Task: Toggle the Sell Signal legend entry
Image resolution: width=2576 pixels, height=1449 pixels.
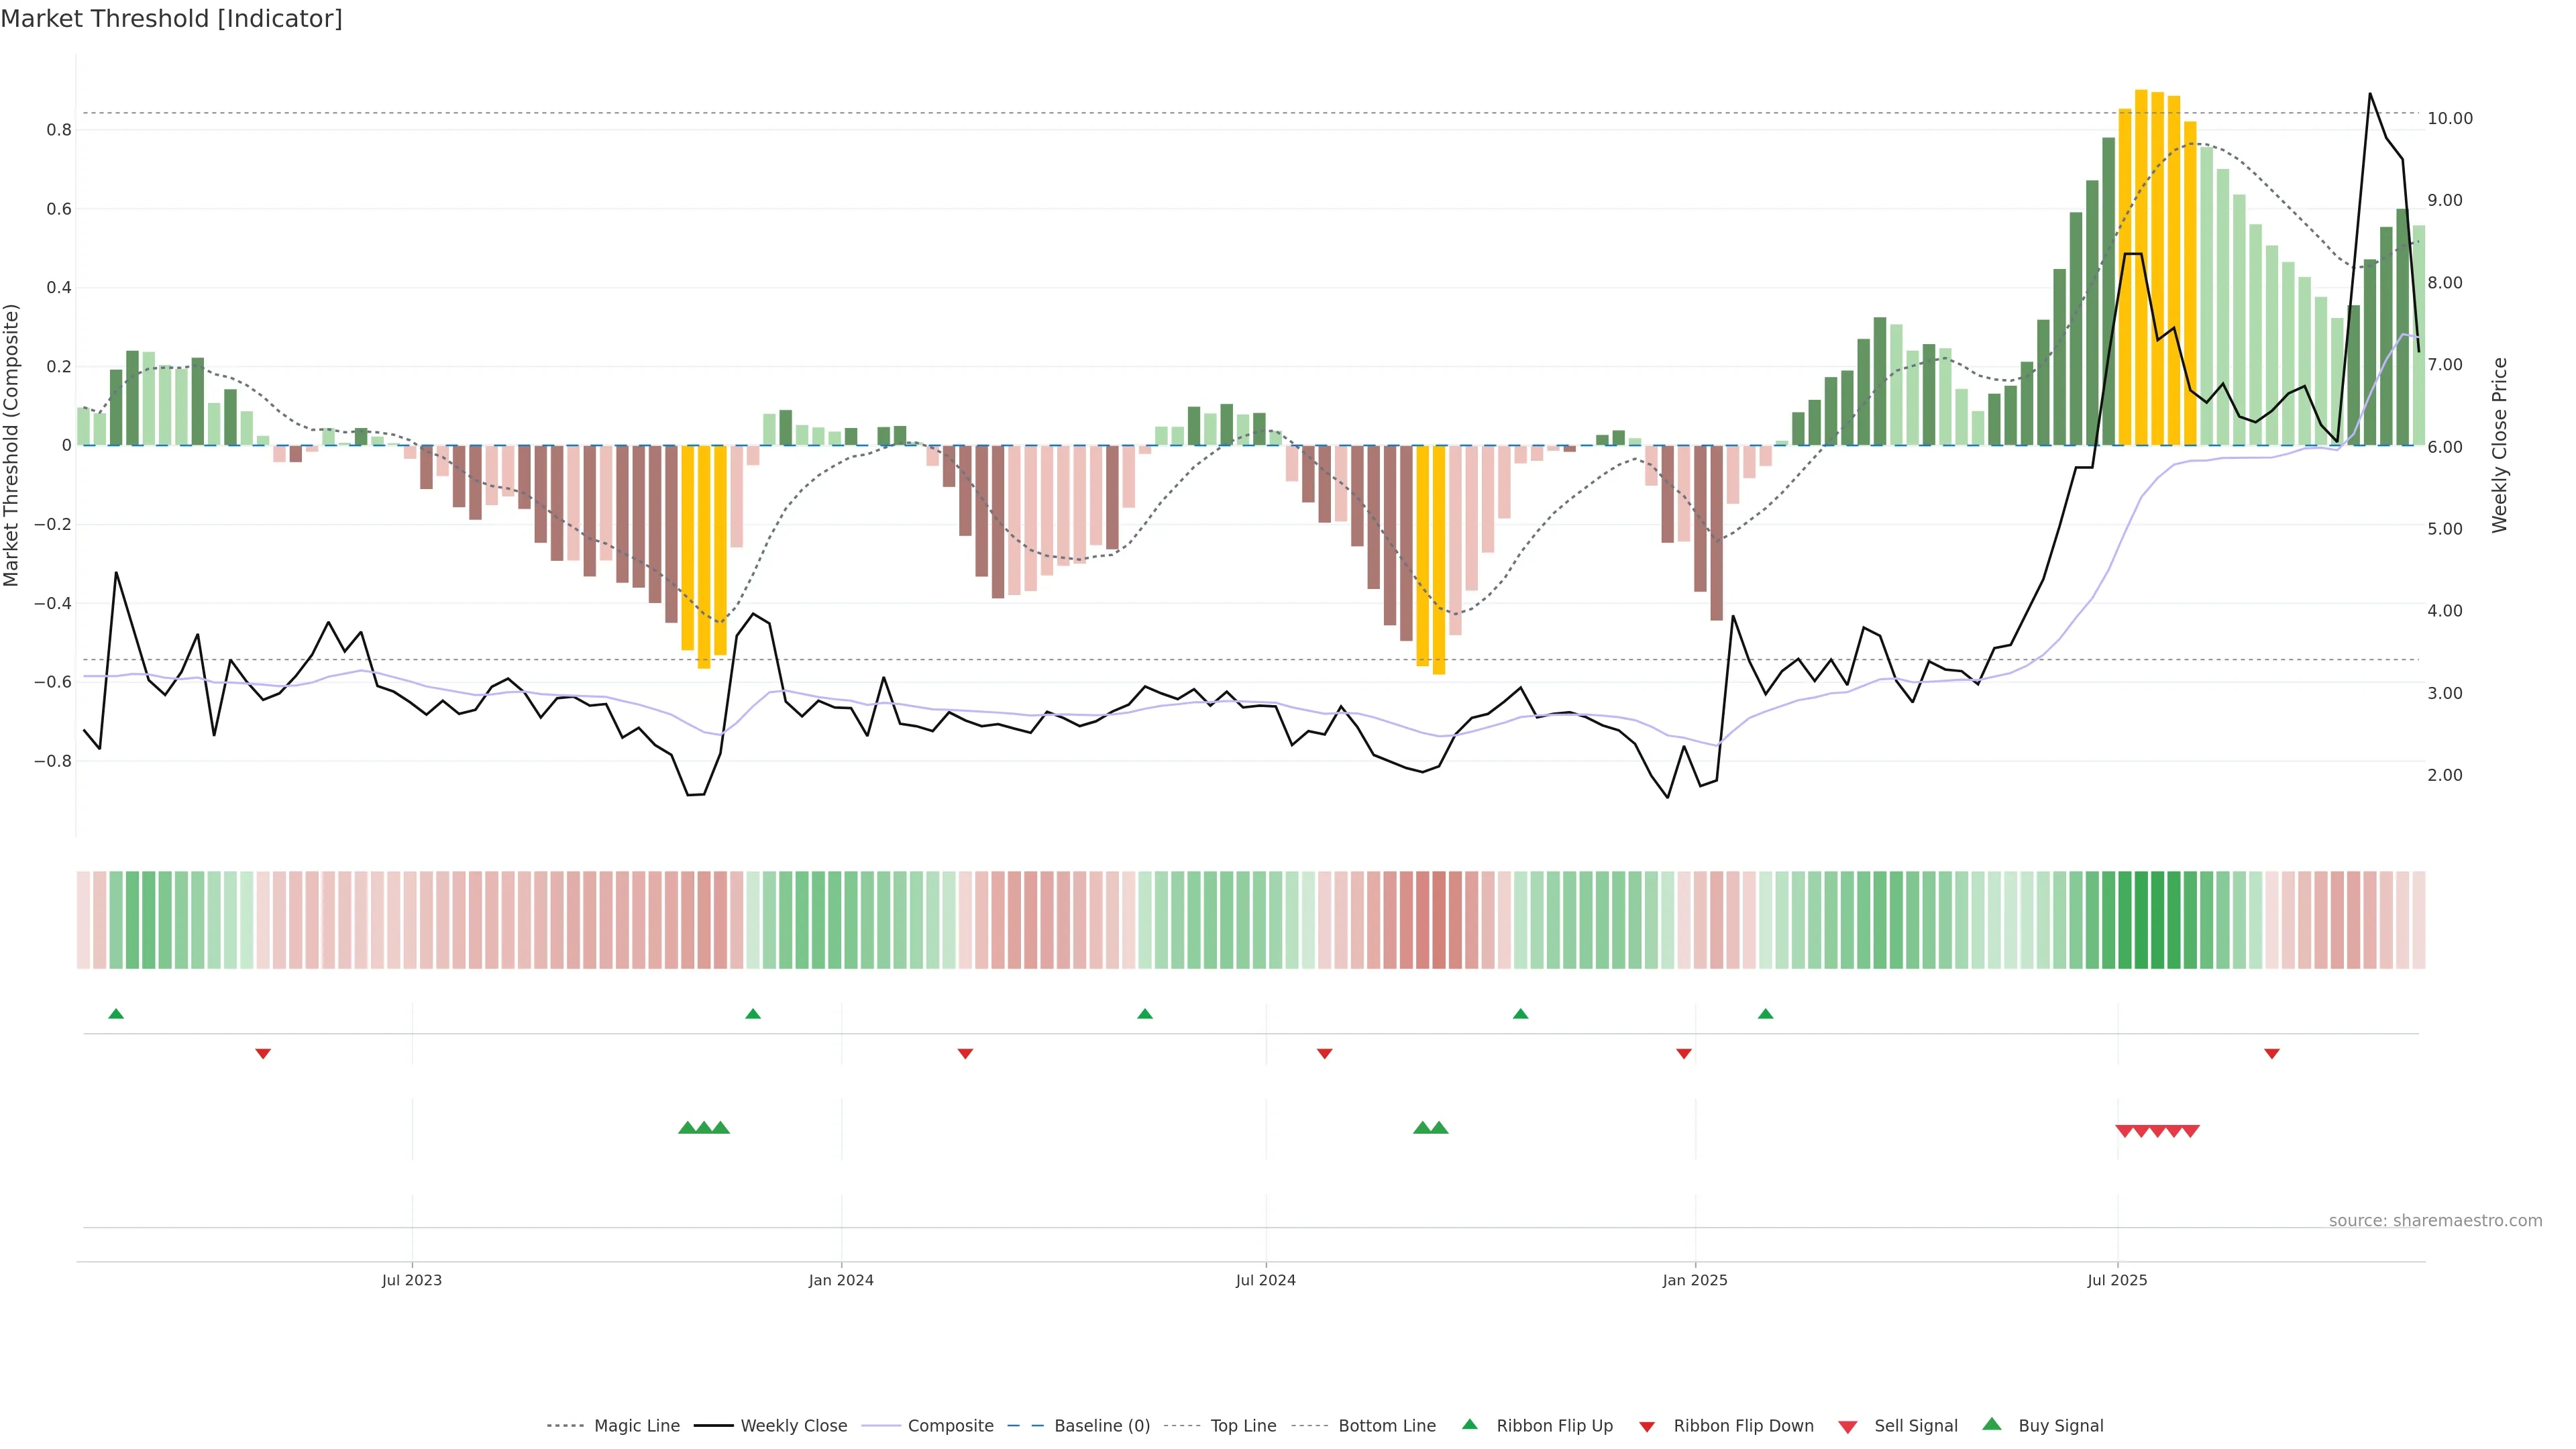Action: point(1915,1426)
